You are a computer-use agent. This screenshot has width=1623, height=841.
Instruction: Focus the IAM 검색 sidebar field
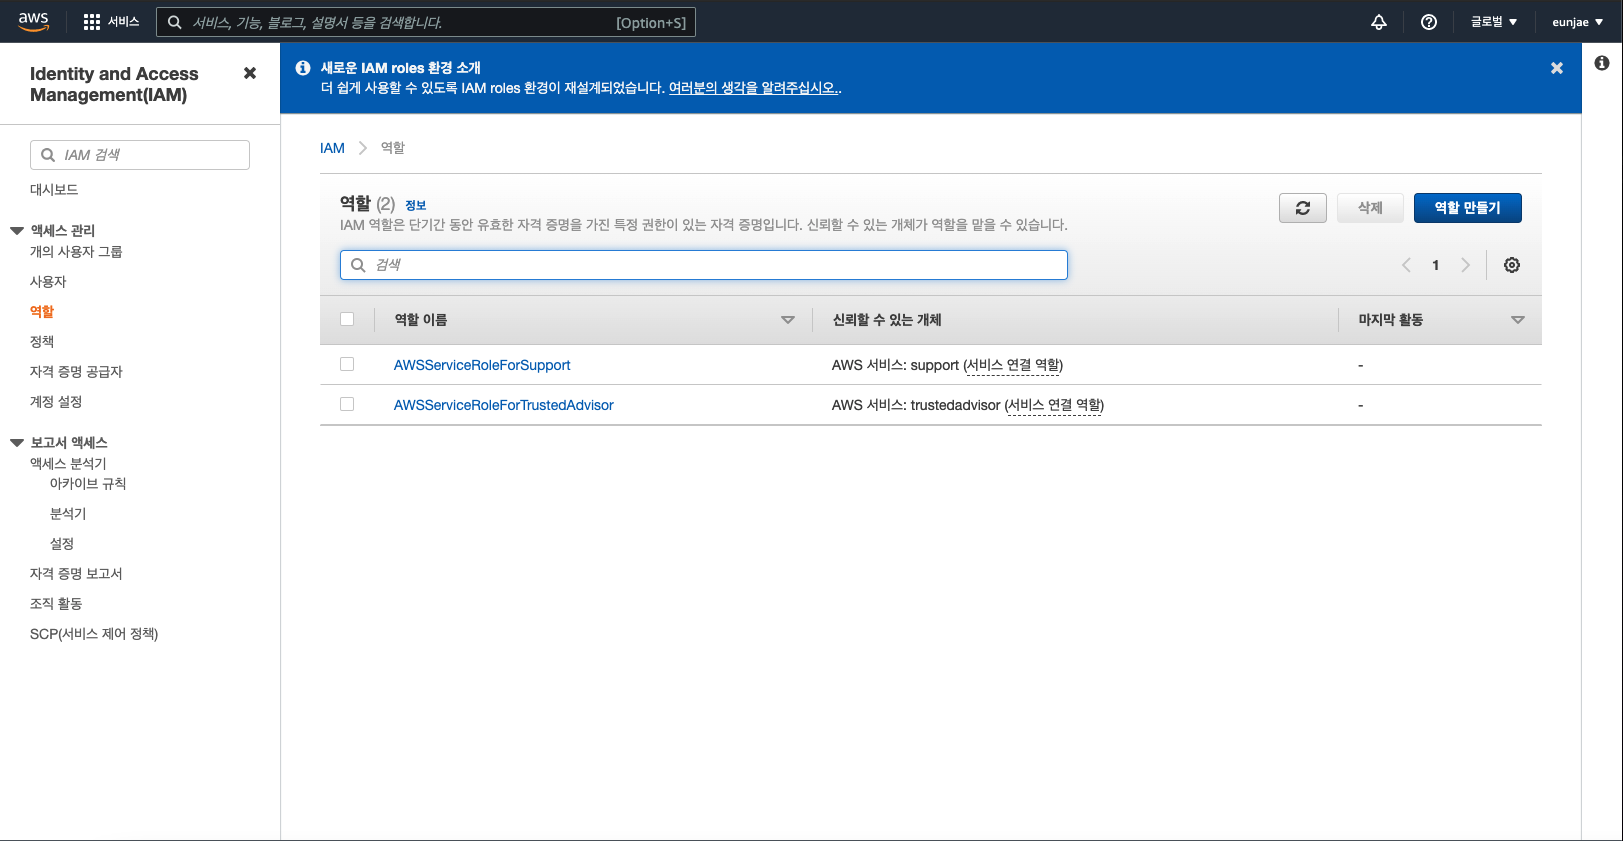140,155
